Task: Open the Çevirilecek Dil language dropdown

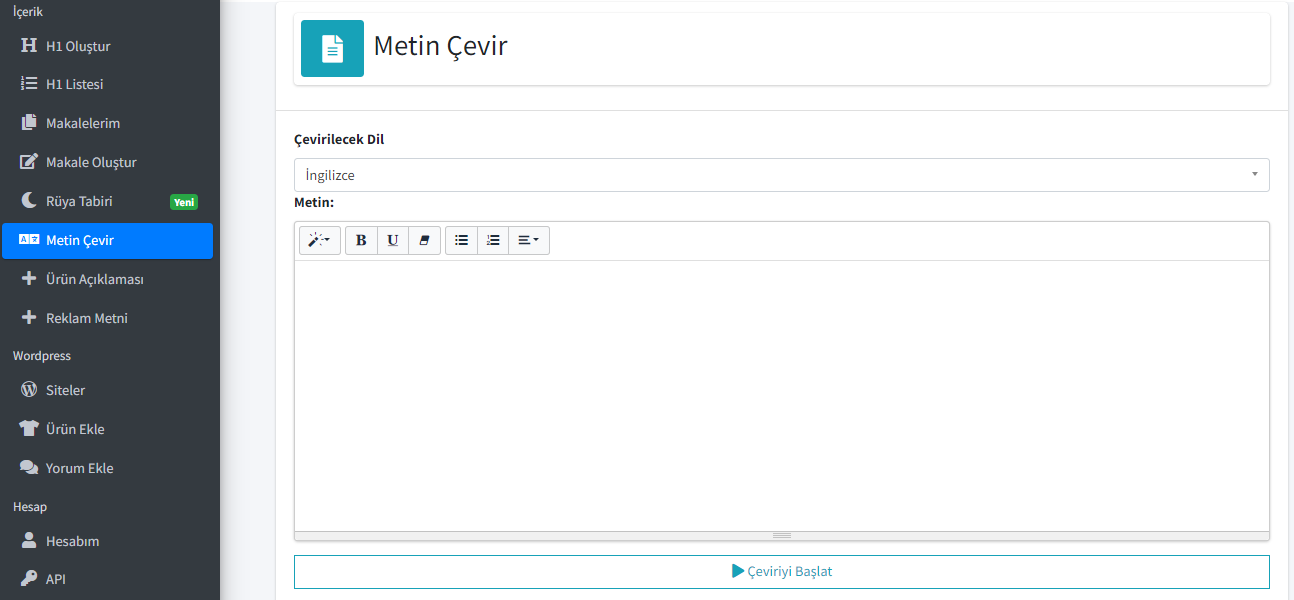Action: pos(781,175)
